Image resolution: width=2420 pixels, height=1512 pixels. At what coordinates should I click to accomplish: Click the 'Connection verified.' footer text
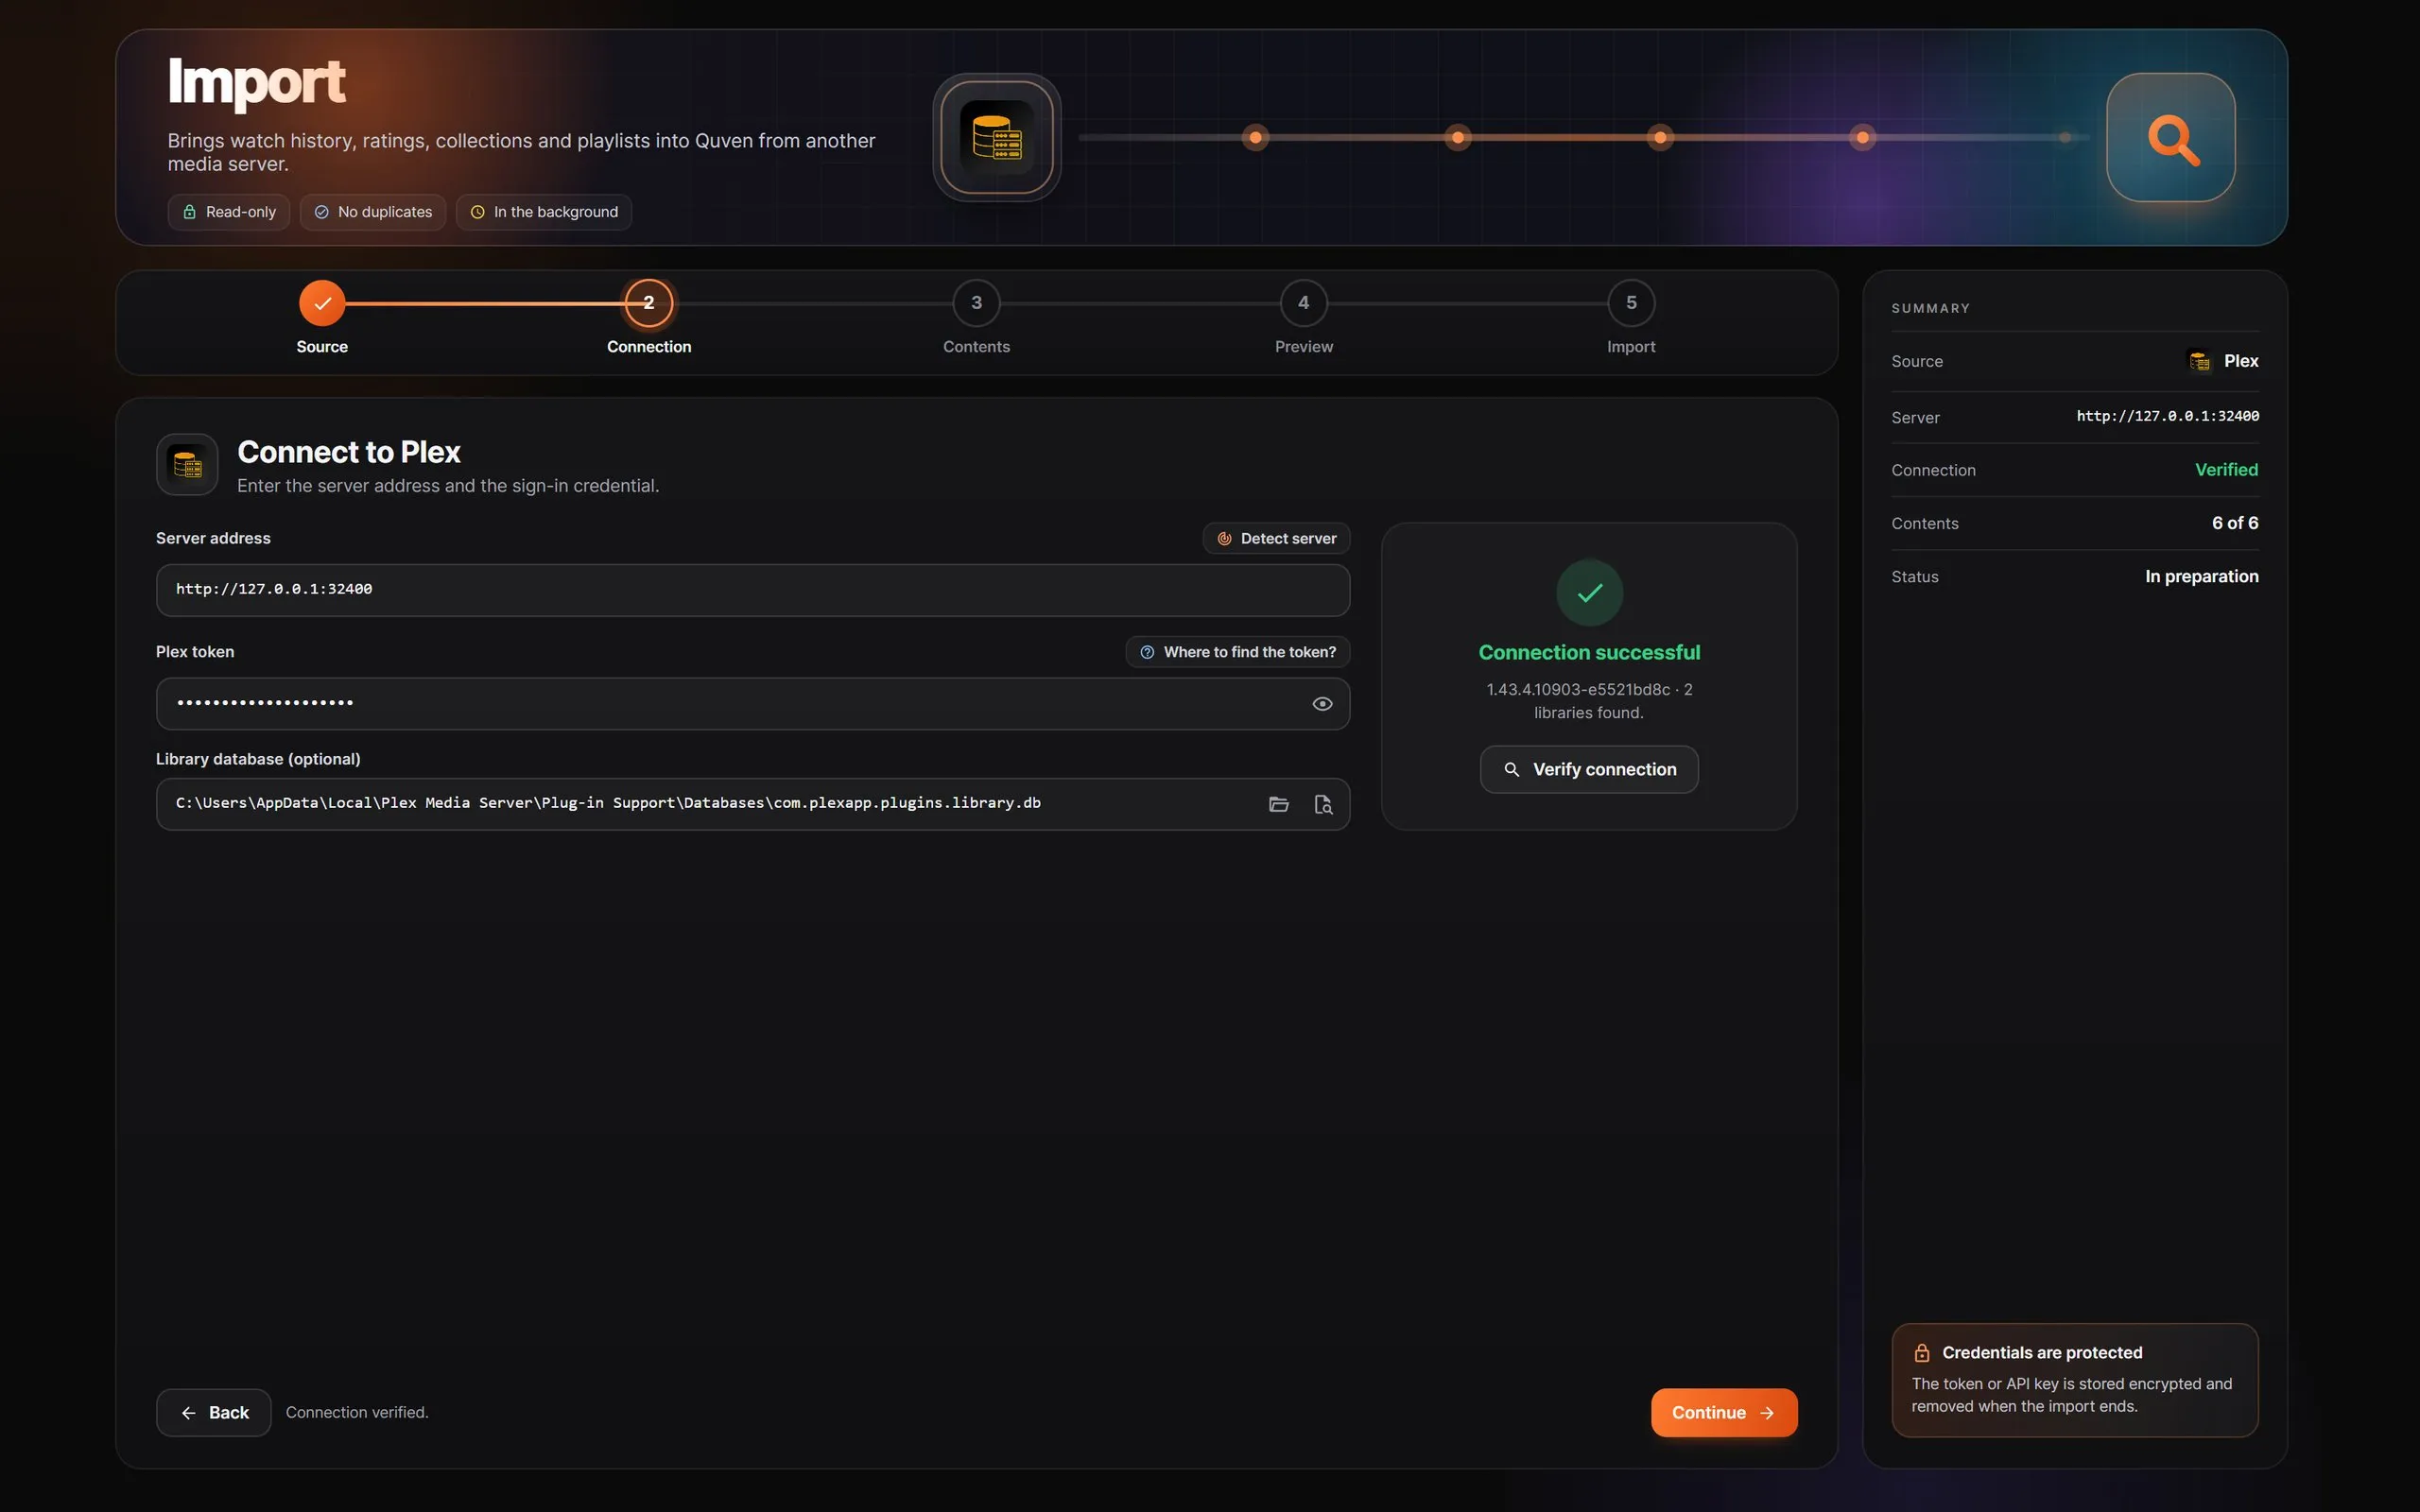pos(357,1413)
